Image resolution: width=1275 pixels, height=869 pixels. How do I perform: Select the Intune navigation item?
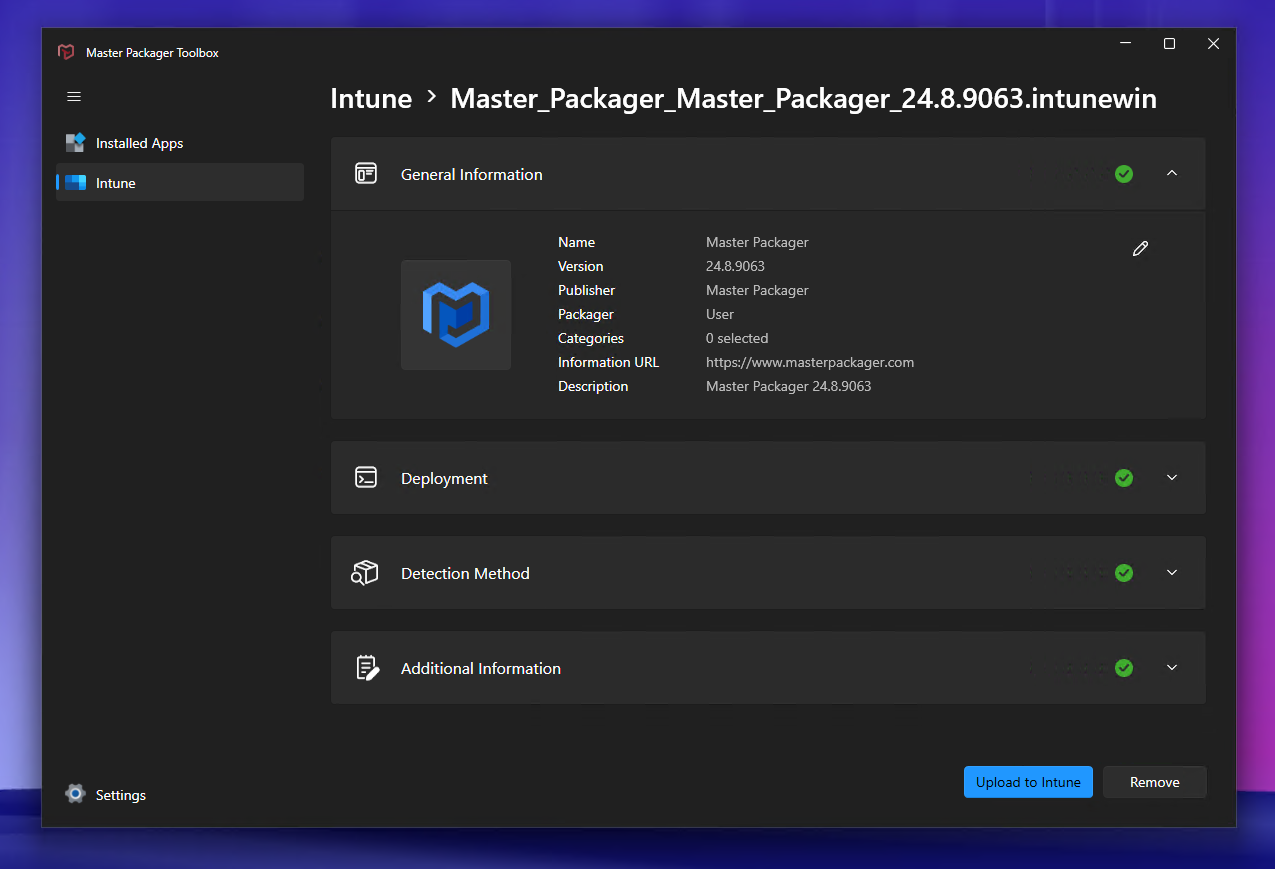(180, 183)
